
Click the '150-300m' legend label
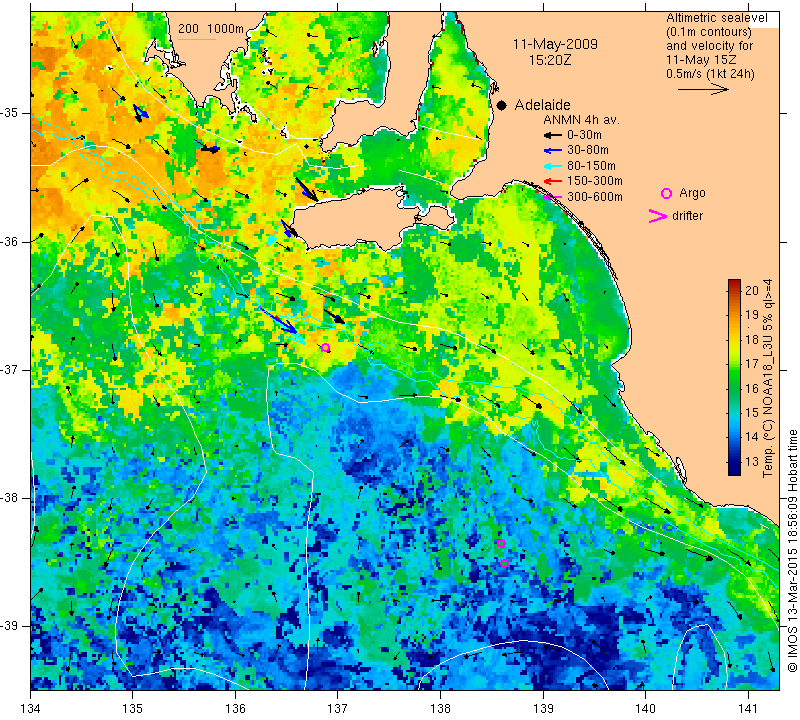[595, 181]
